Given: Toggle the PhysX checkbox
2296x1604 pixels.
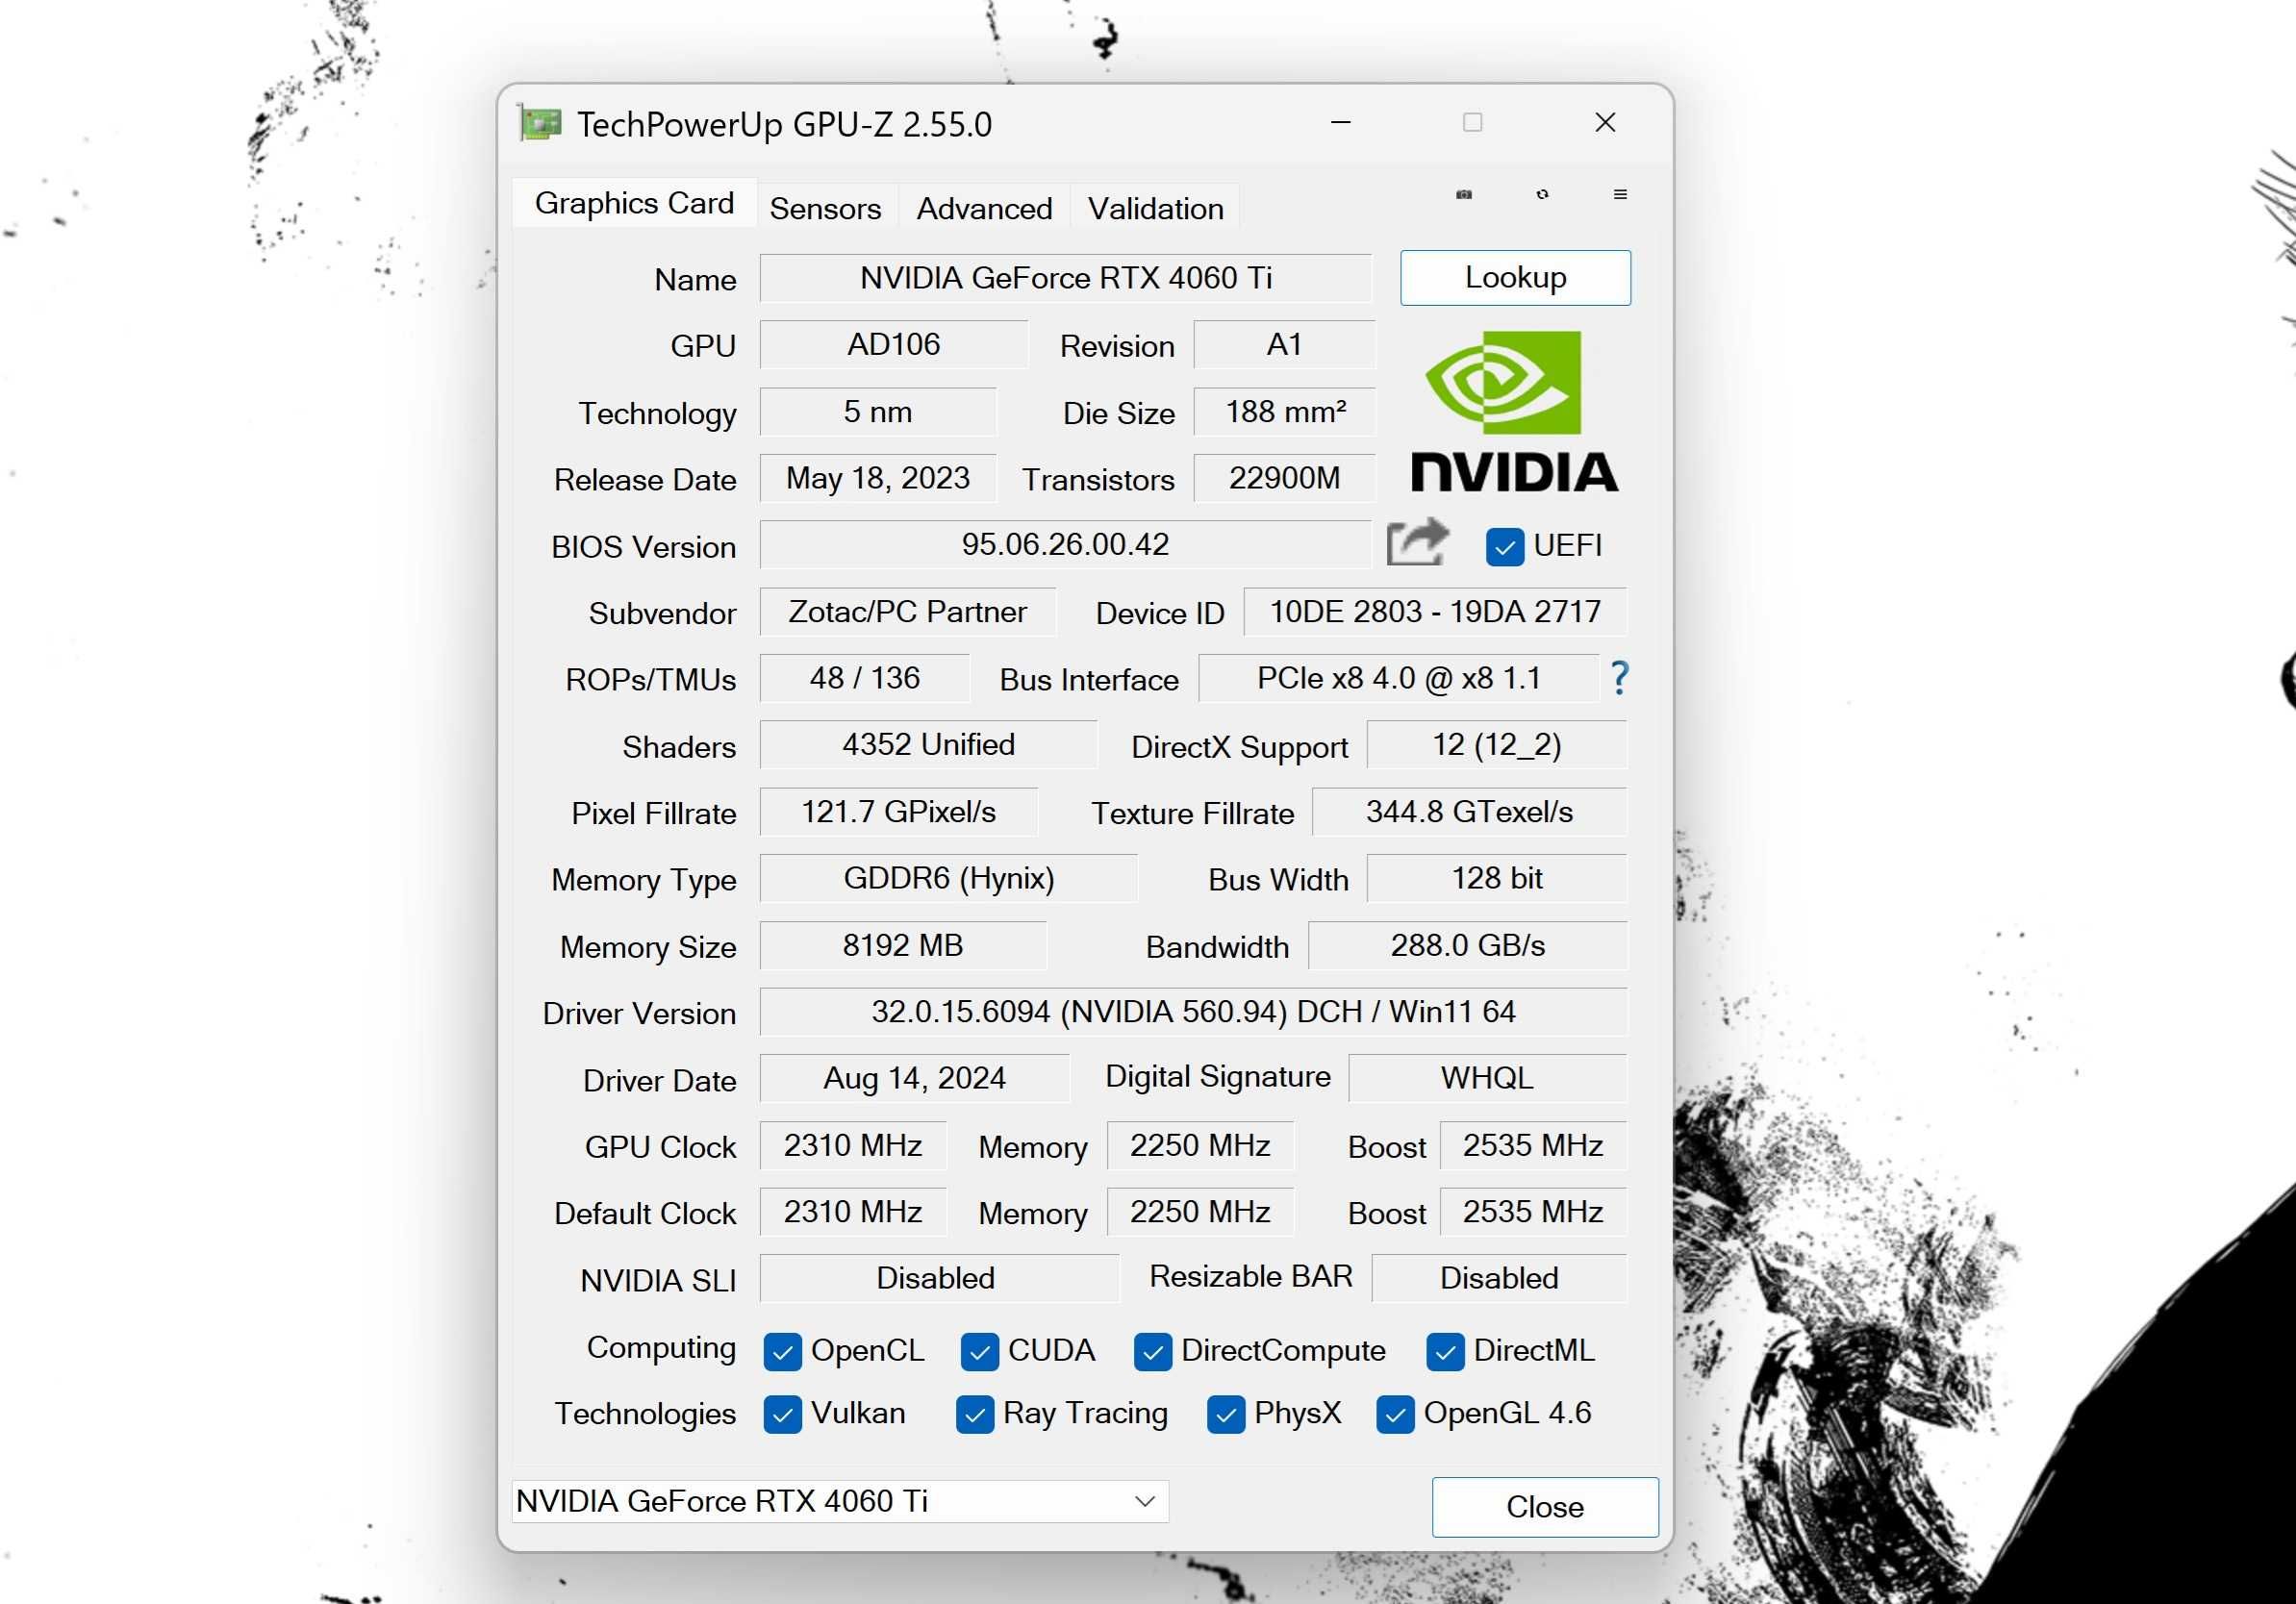Looking at the screenshot, I should point(1225,1414).
